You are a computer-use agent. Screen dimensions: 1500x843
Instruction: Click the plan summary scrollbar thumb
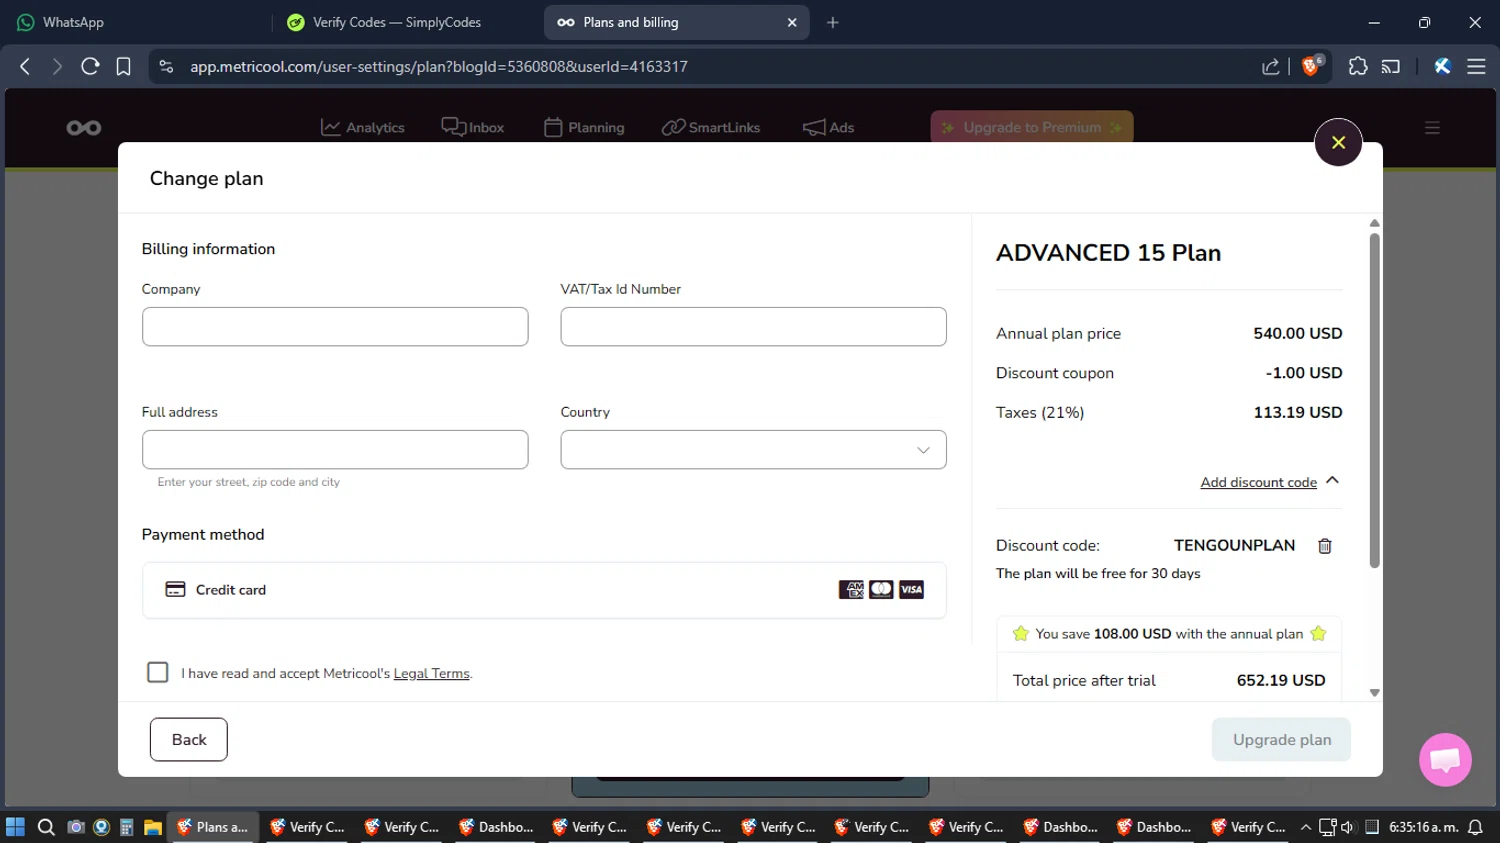(1375, 400)
